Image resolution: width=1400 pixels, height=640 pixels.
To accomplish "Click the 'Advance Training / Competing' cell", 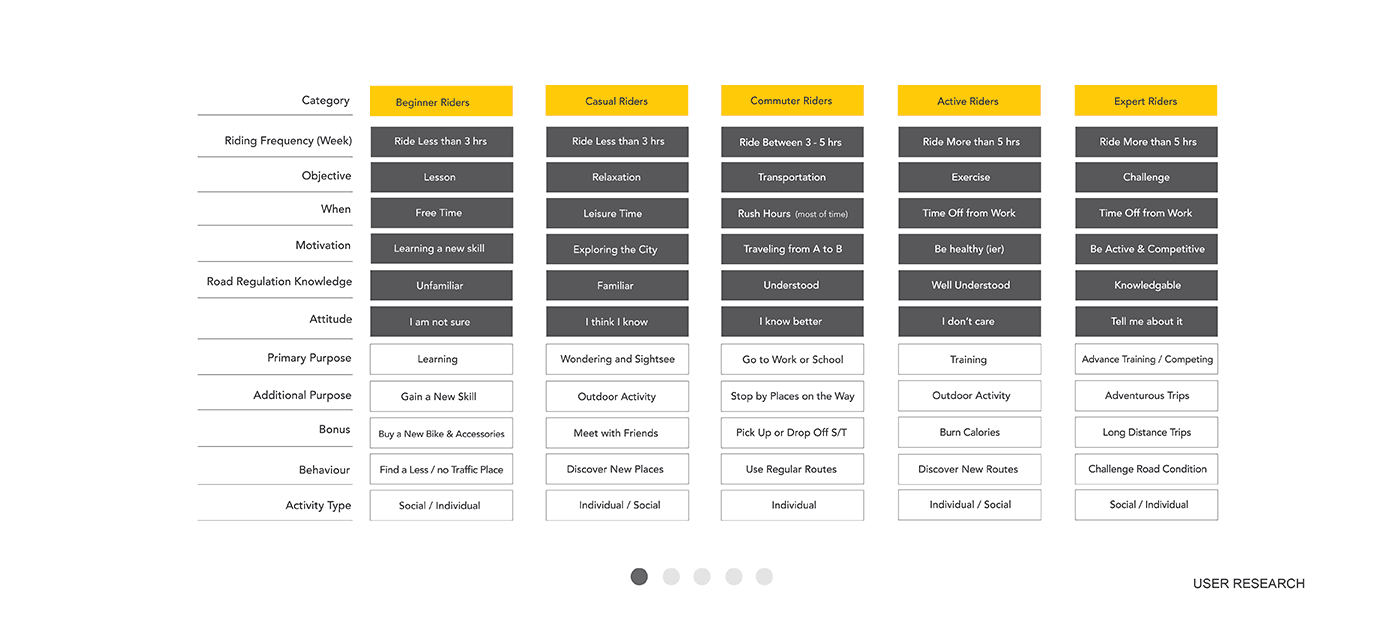I will point(1146,359).
